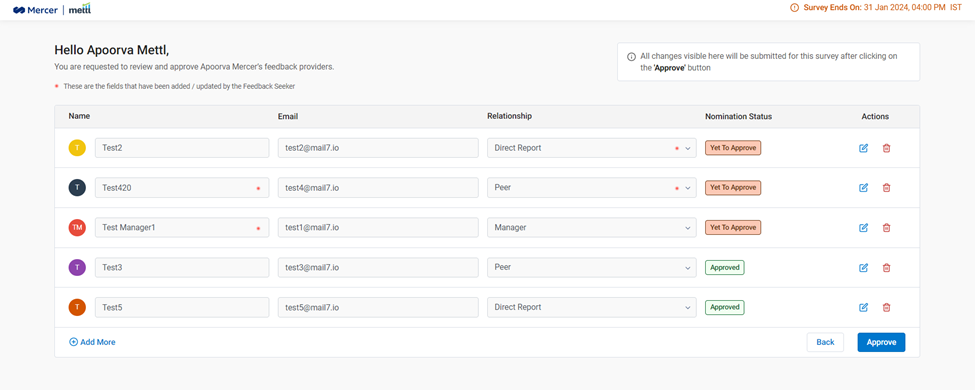Click the Mercer Mettl logo

coord(52,9)
